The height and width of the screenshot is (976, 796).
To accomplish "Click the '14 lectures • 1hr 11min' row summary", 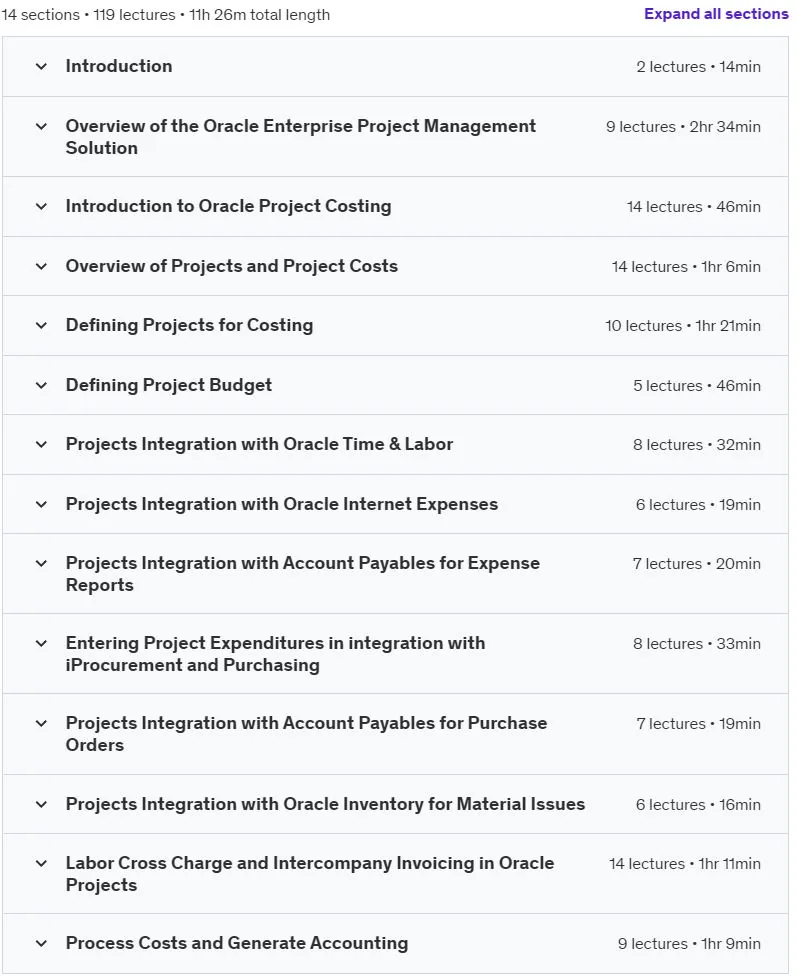I will tap(685, 863).
